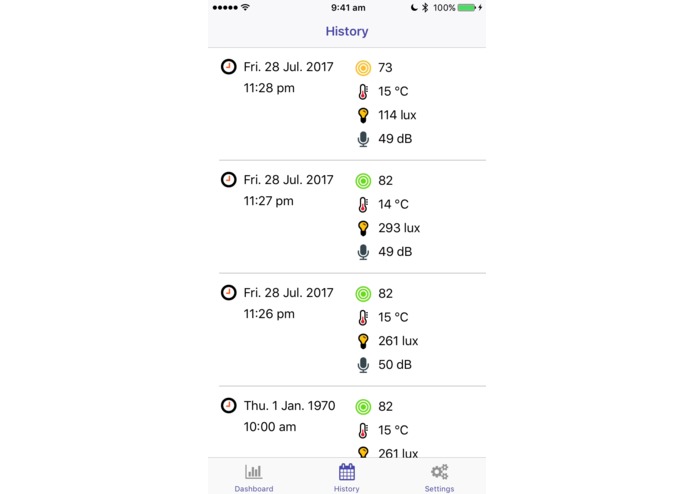This screenshot has height=494, width=695.
Task: Click the 261 lux reading at 11:26 pm
Action: 398,341
